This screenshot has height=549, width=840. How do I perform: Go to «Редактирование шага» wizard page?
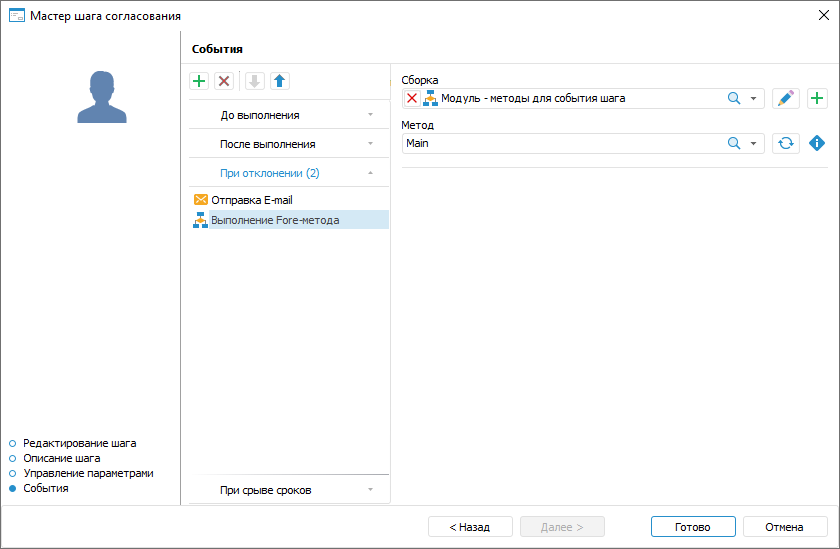[x=79, y=442]
